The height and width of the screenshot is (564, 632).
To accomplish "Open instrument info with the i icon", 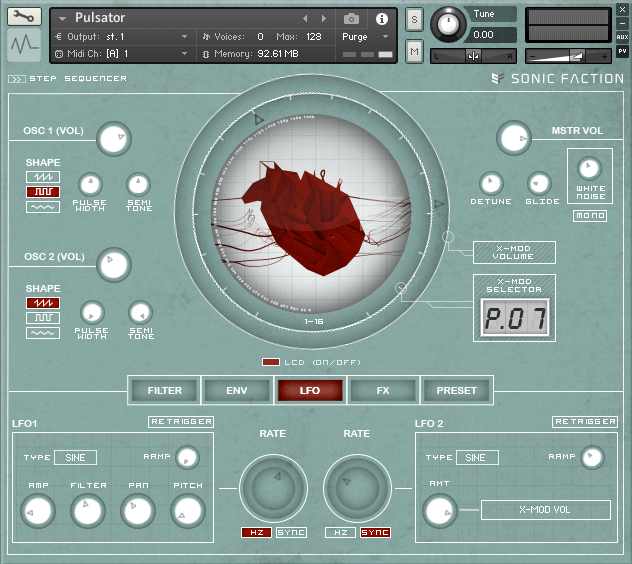I will (x=382, y=19).
